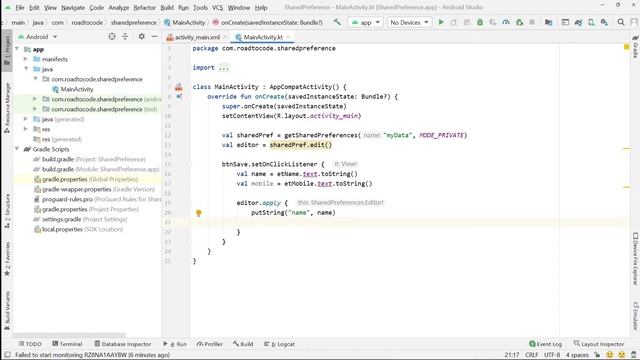Open the VCS menu
The height and width of the screenshot is (360, 640).
point(217,7)
